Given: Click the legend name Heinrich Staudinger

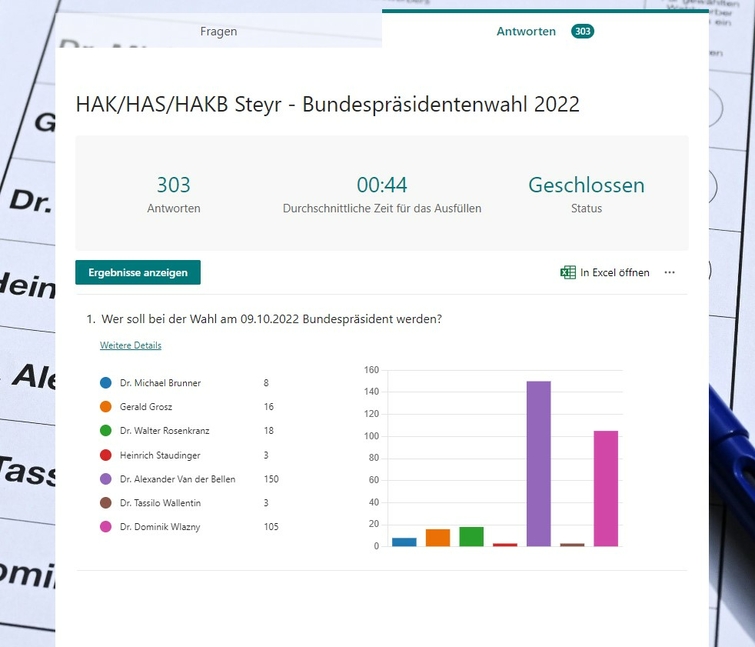Looking at the screenshot, I should click(x=160, y=455).
